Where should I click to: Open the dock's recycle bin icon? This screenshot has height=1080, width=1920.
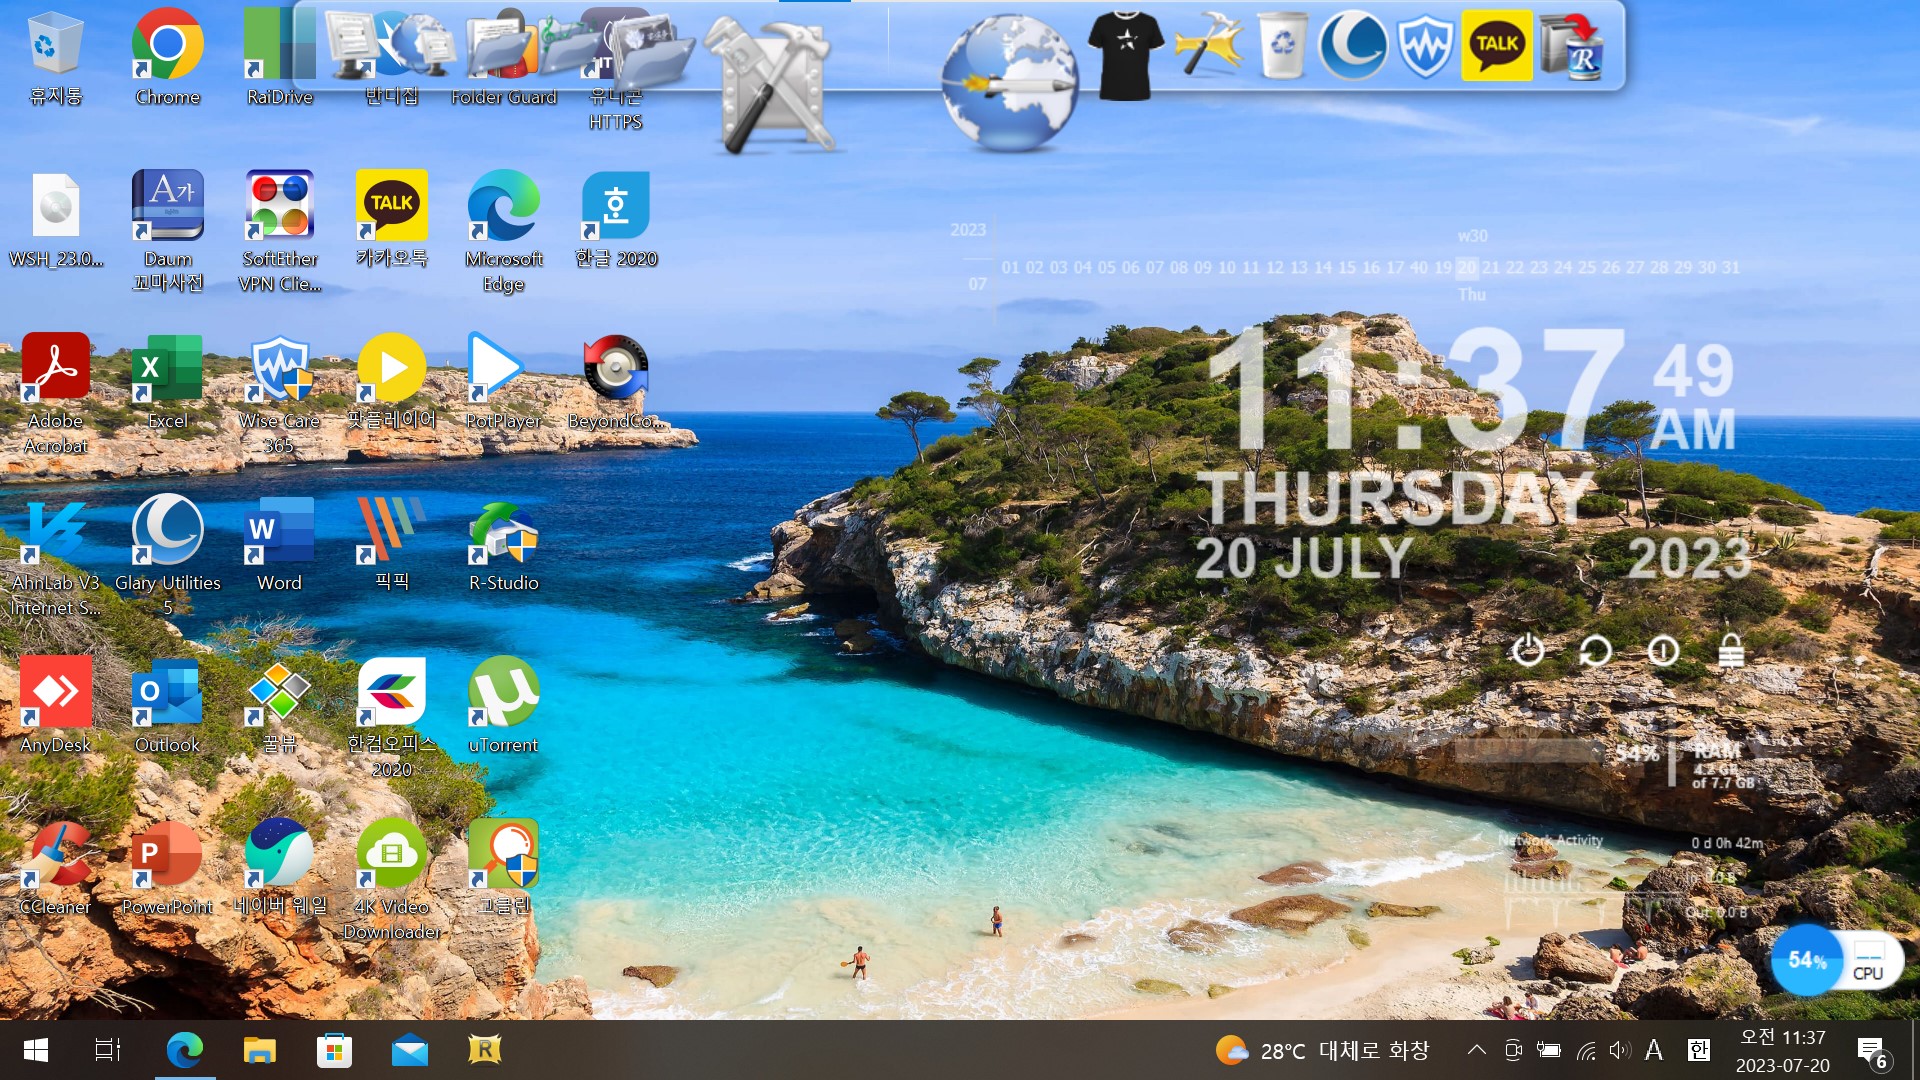[1281, 45]
